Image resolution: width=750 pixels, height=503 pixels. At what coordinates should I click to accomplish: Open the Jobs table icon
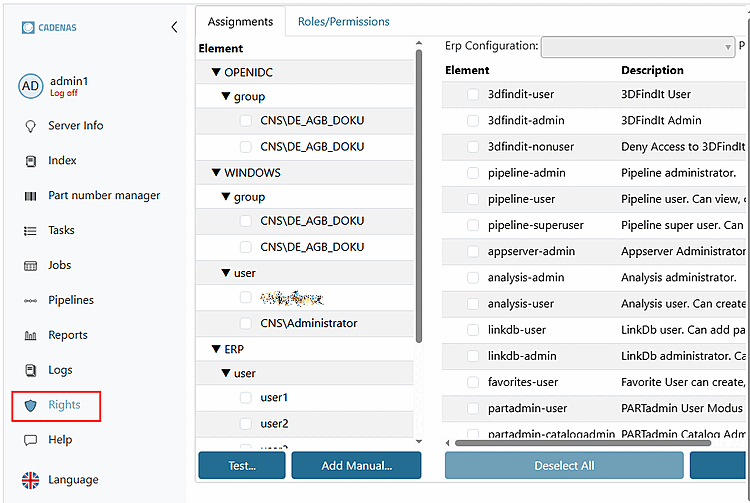pos(30,266)
